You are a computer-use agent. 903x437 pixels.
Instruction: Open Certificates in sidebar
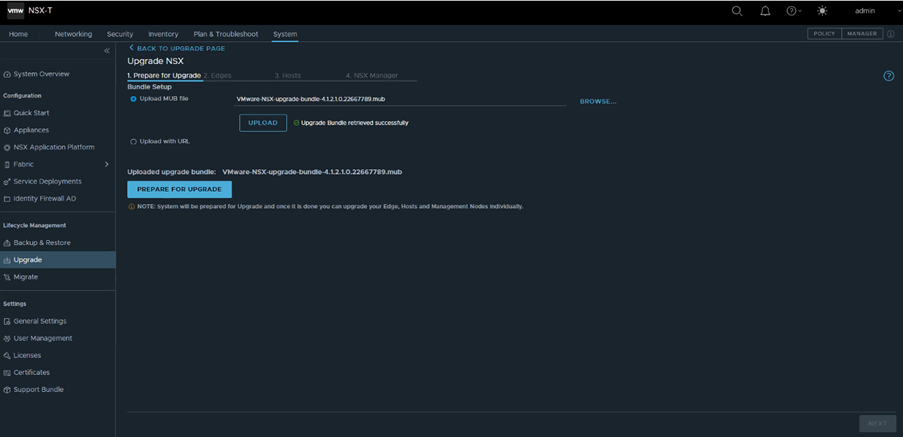(x=32, y=373)
